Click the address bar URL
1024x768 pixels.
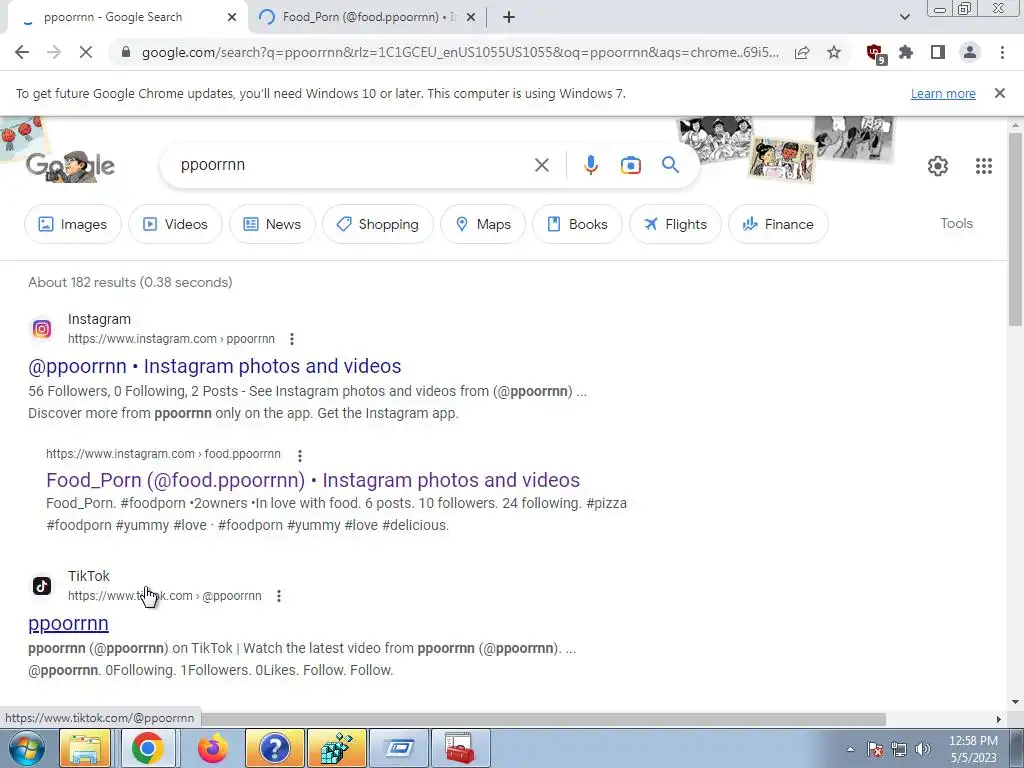[460, 52]
